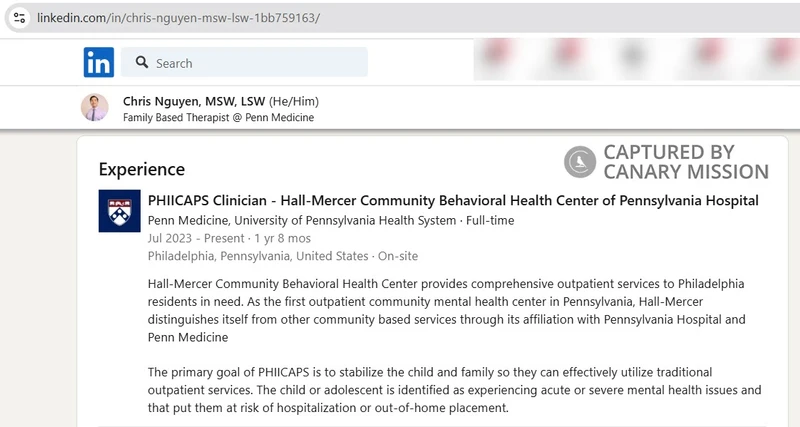Click the Family Based Therapist headline text
This screenshot has width=800, height=427.
pyautogui.click(x=218, y=117)
